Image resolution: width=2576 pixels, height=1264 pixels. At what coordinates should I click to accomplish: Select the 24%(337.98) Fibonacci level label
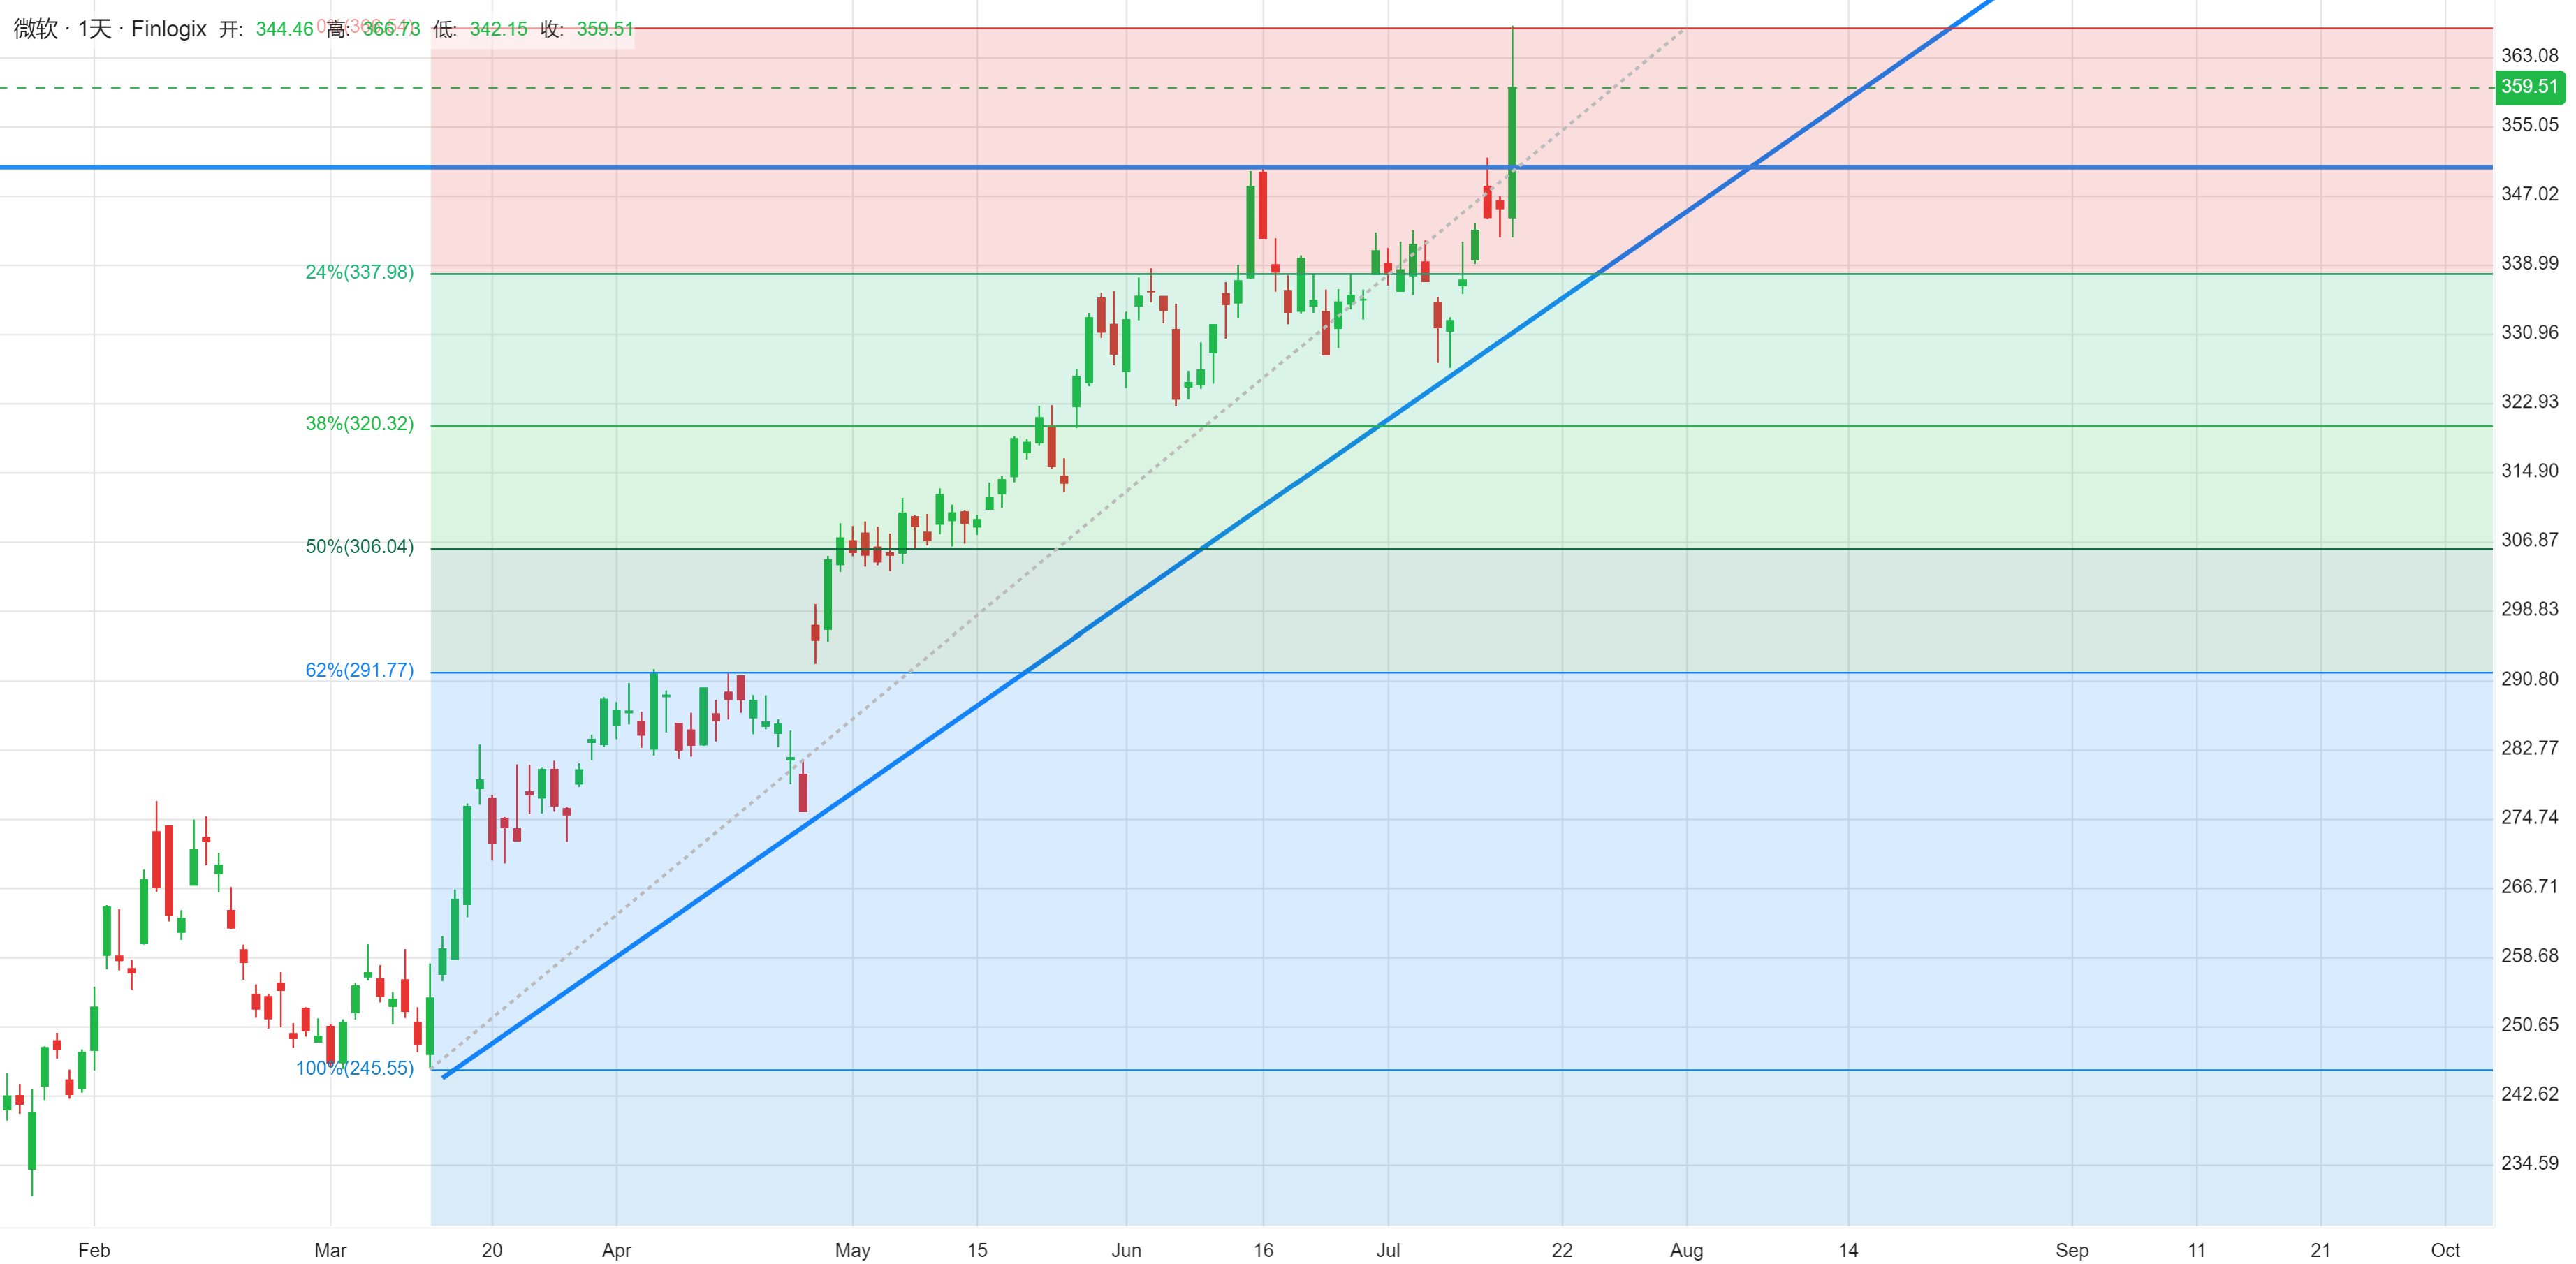[359, 272]
